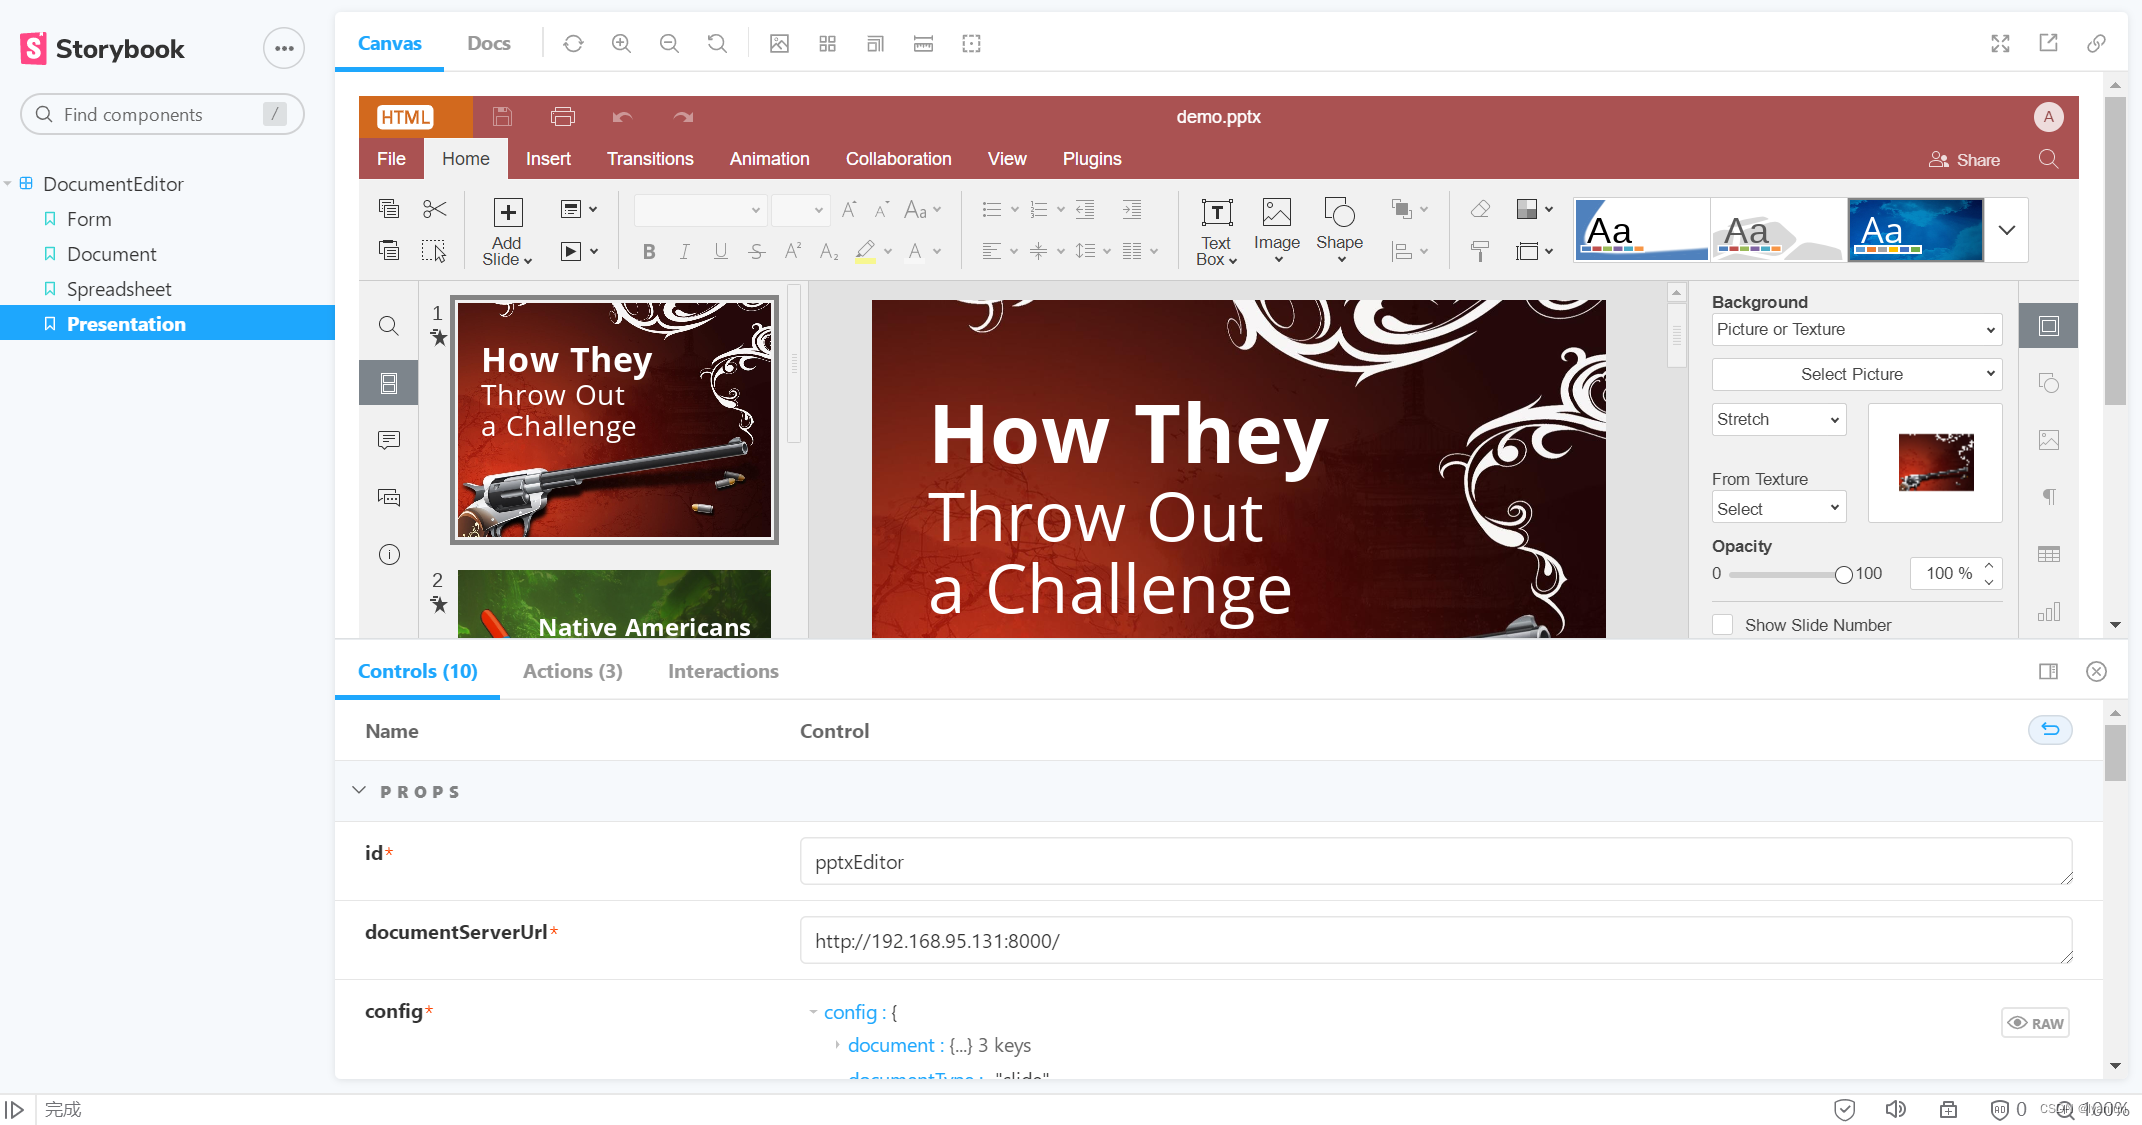
Task: Toggle Storybook outlines icon
Action: tap(971, 43)
